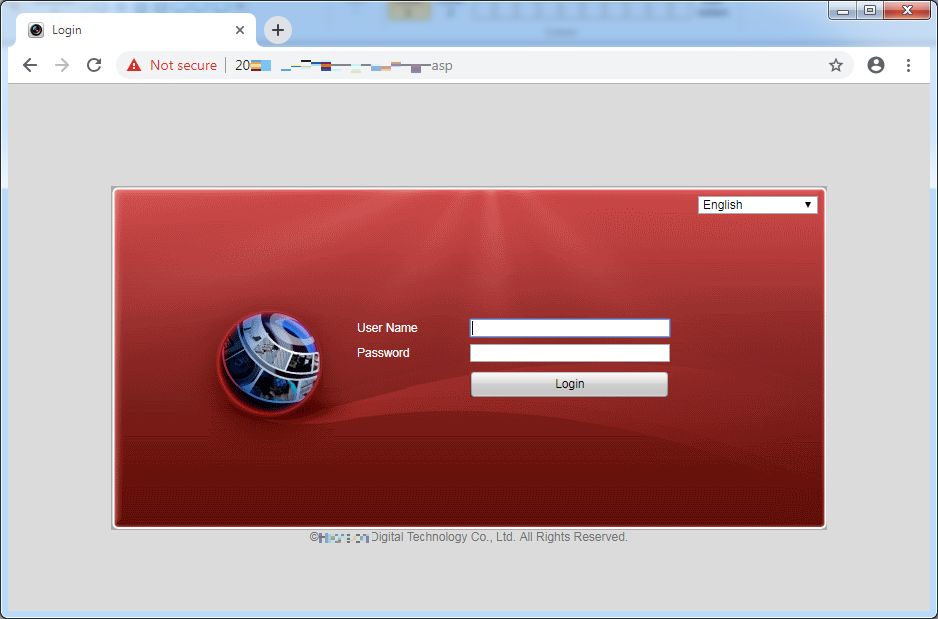
Task: Click the browser forward arrow
Action: click(x=62, y=65)
